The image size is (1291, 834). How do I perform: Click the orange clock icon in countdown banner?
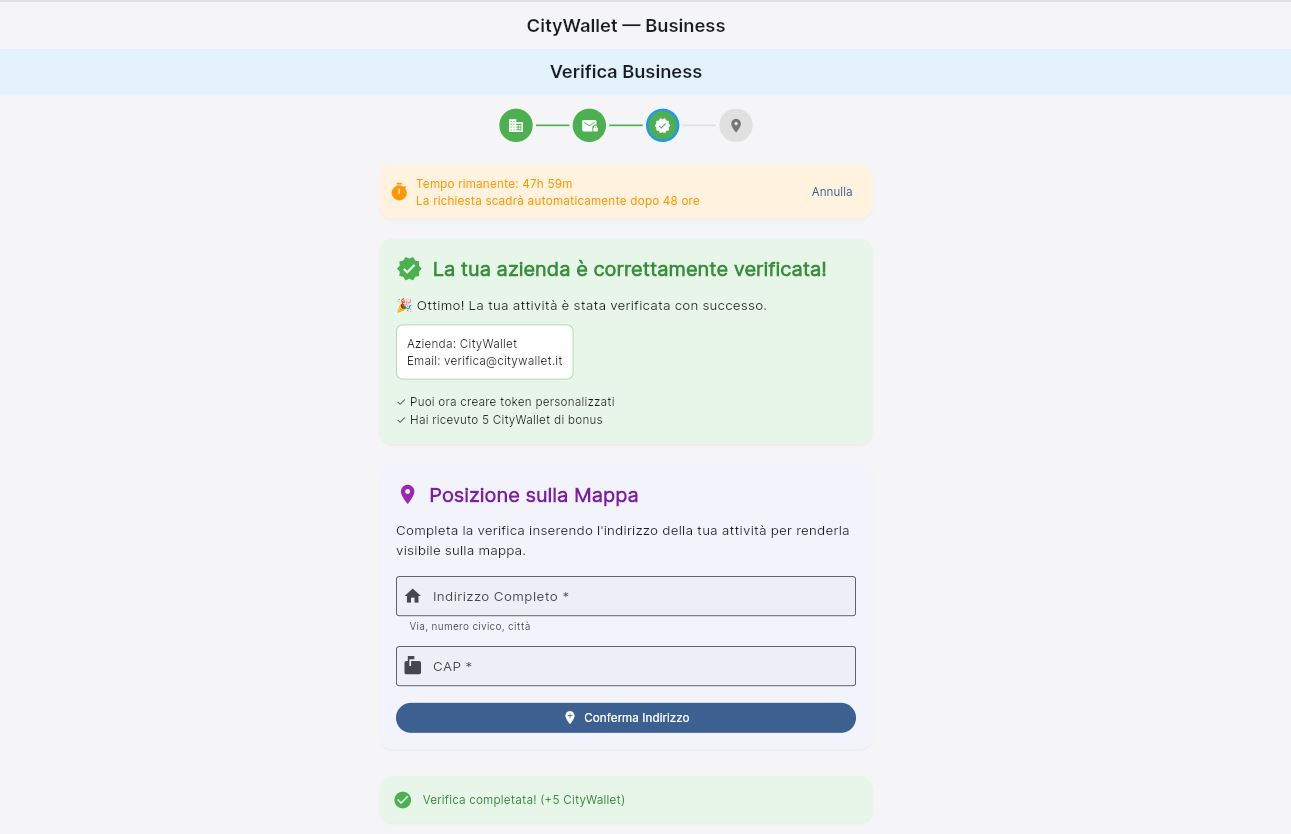click(x=400, y=191)
